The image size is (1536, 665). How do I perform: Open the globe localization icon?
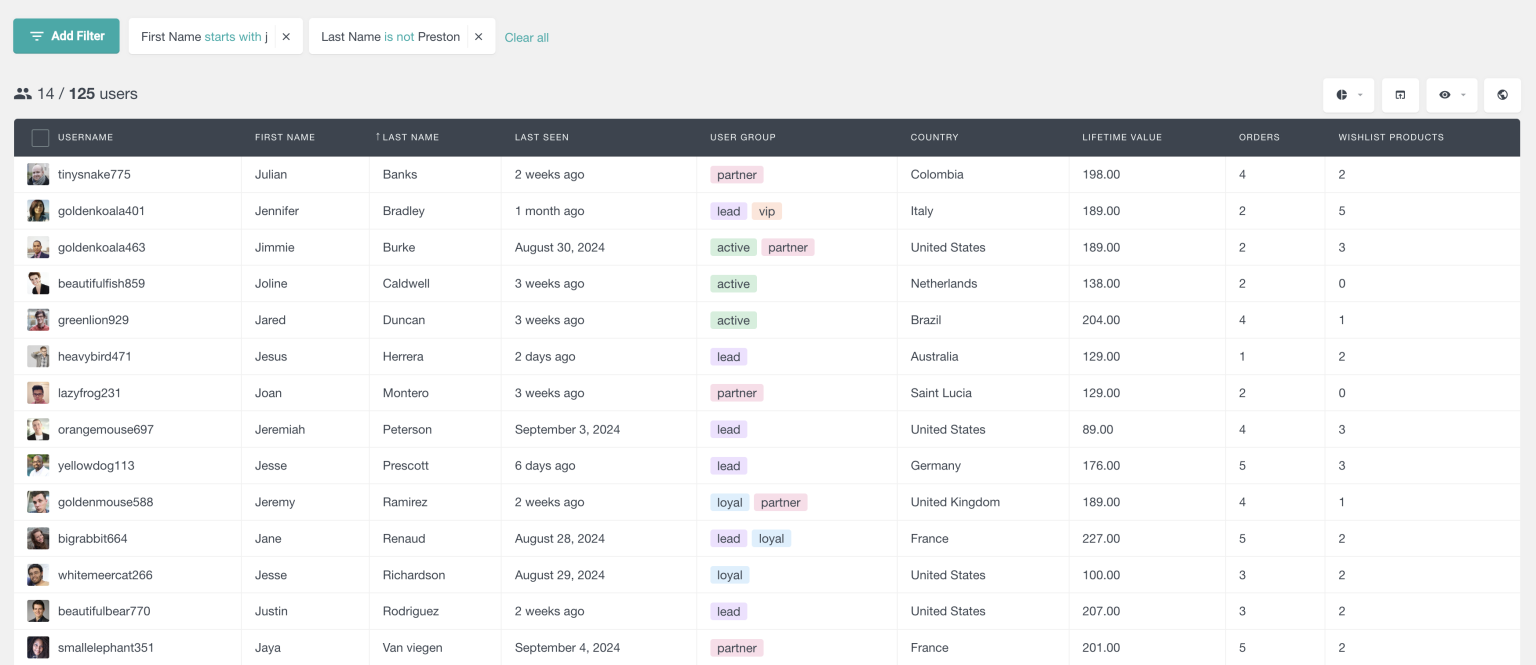pos(1502,94)
